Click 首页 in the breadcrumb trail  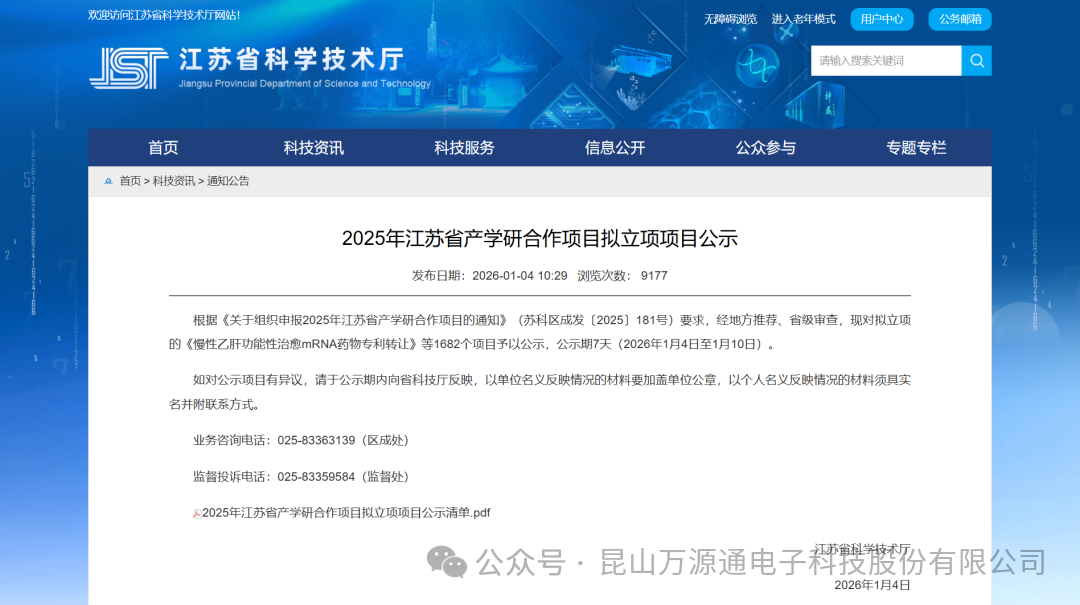coord(130,181)
